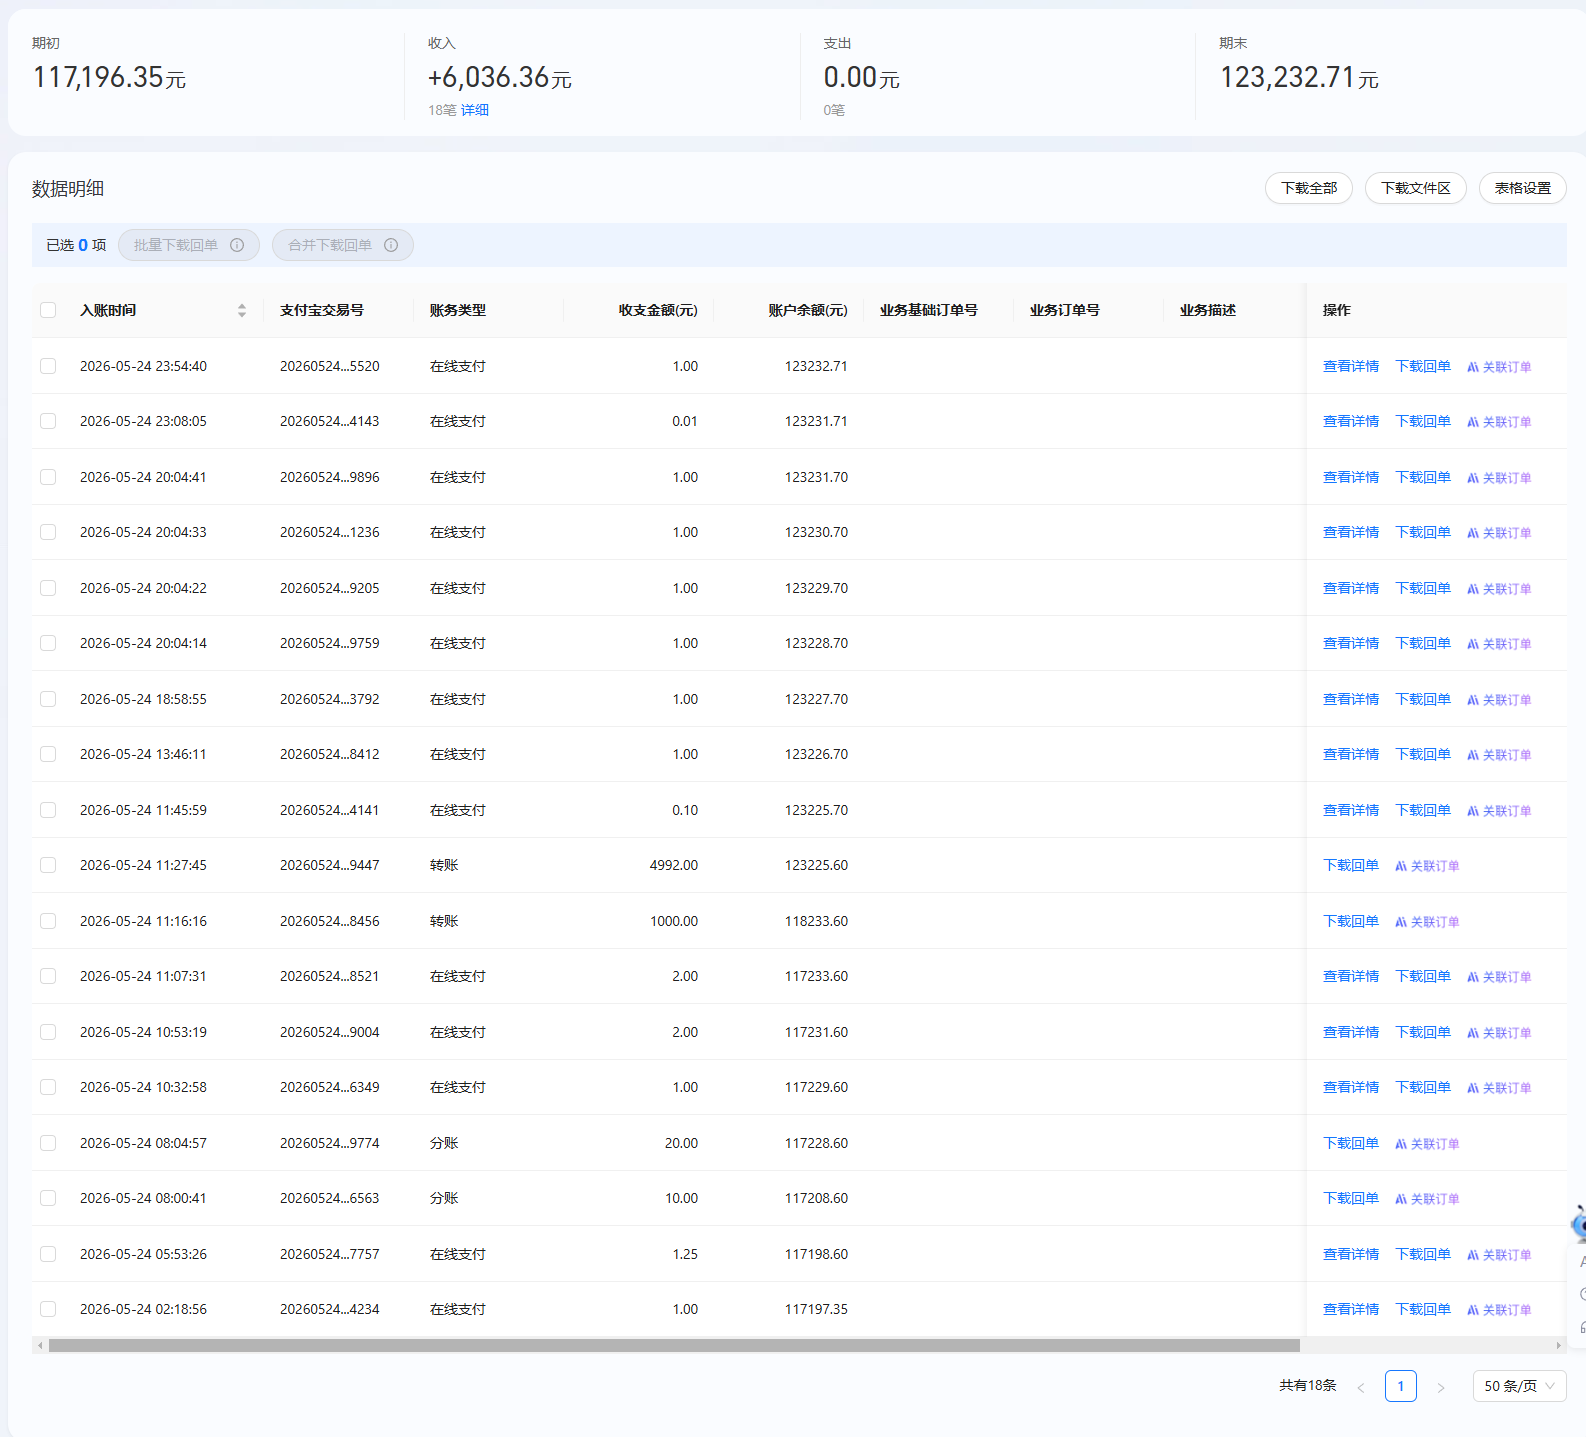
Task: Click 业务描述 column header
Action: point(1208,310)
